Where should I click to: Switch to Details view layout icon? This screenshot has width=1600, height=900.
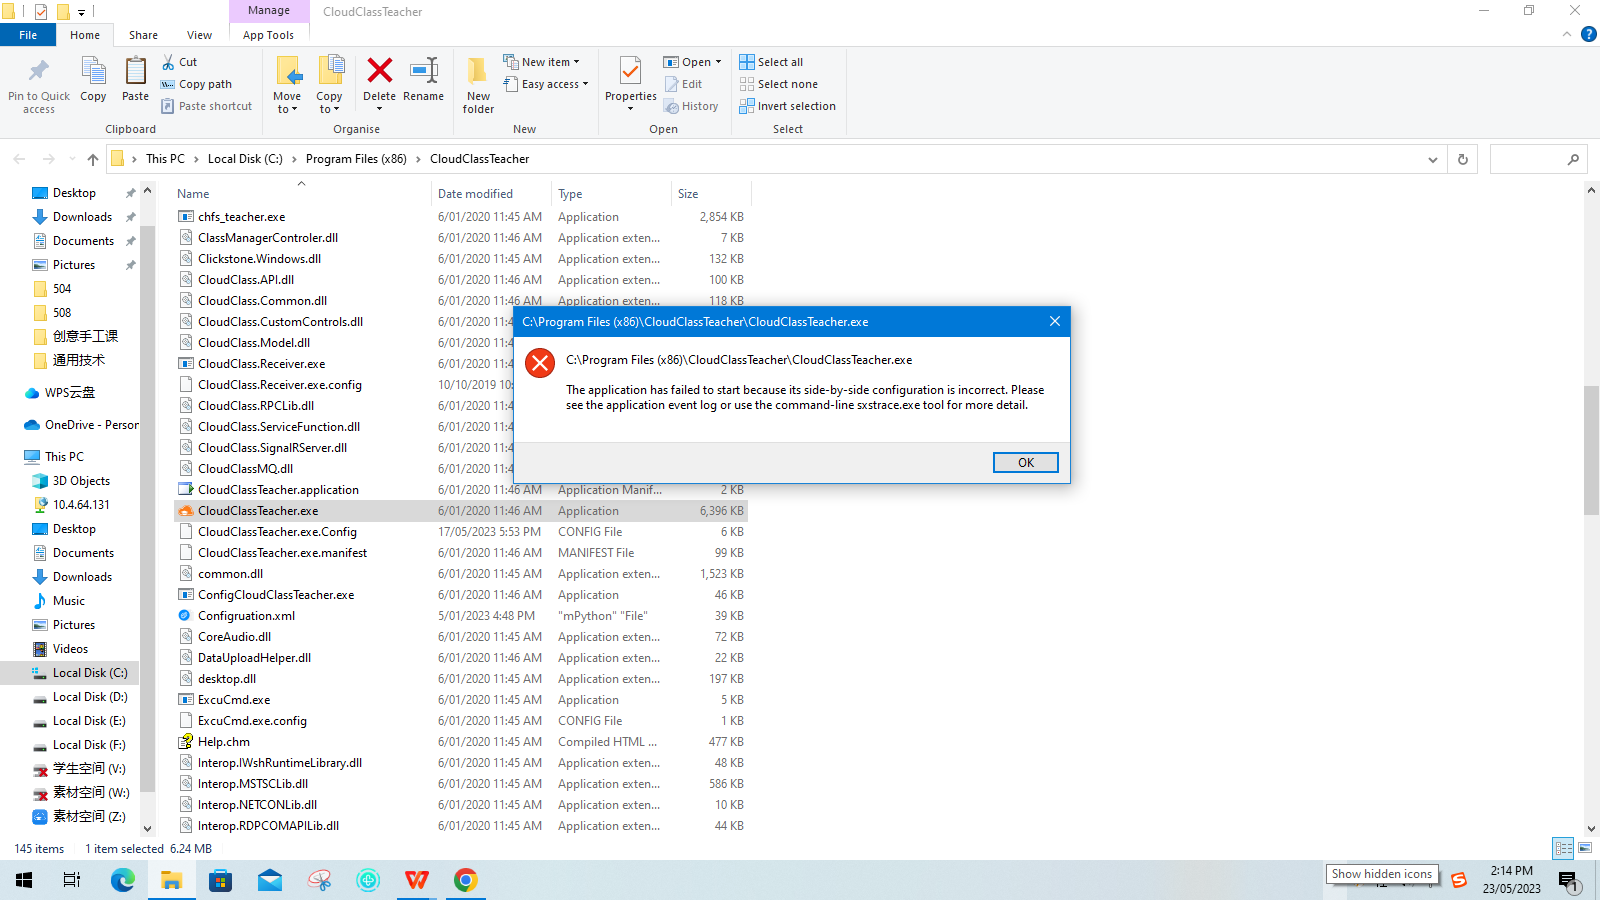click(x=1563, y=848)
